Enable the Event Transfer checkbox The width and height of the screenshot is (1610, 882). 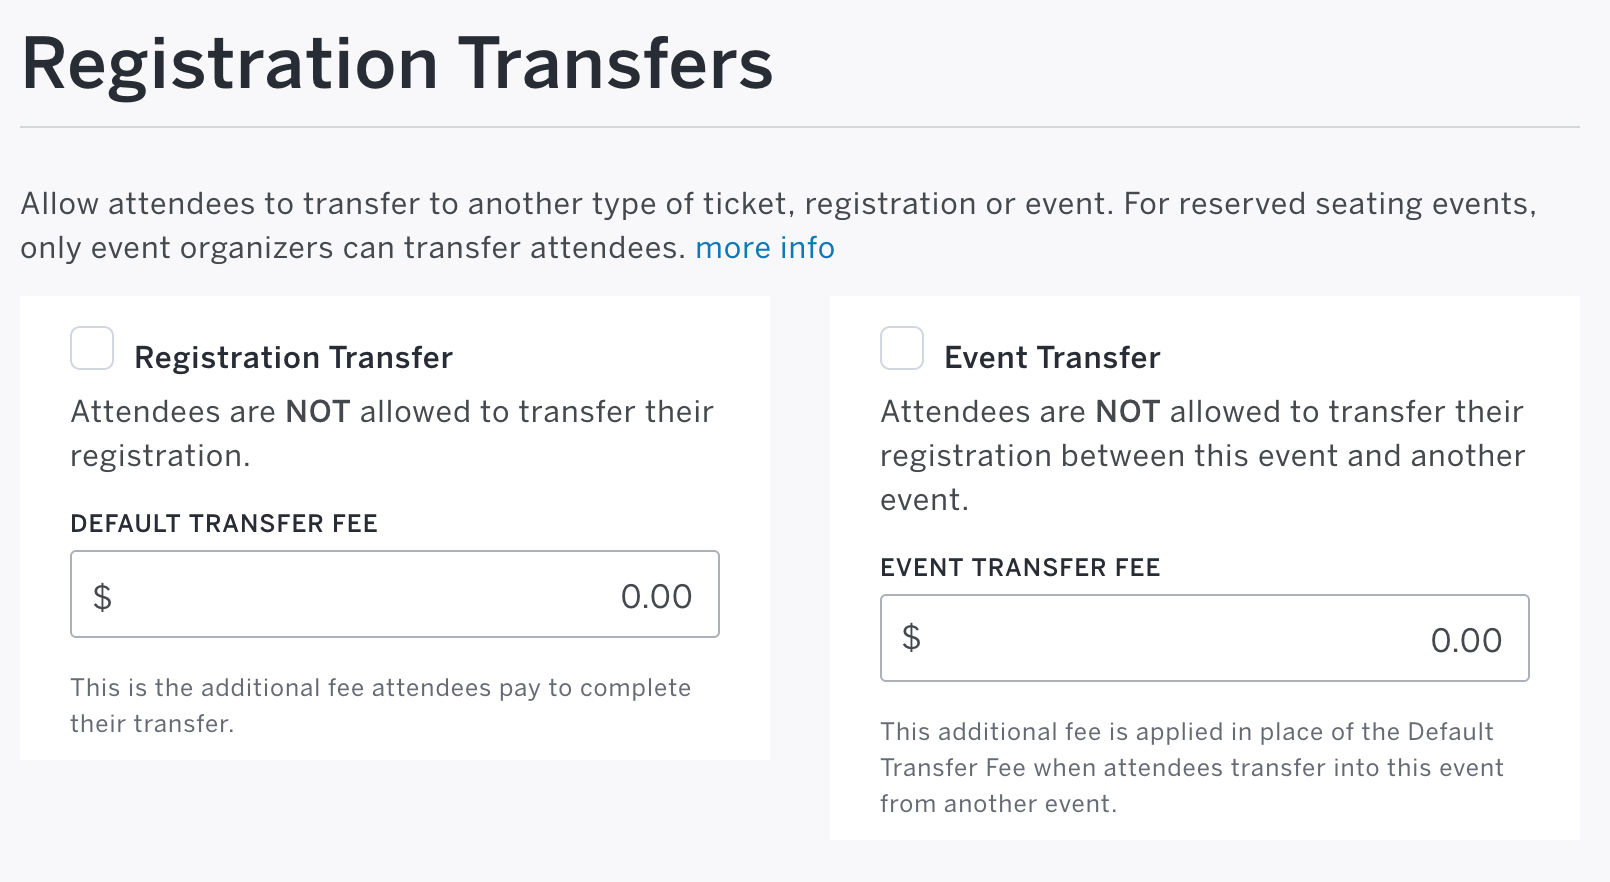point(901,348)
